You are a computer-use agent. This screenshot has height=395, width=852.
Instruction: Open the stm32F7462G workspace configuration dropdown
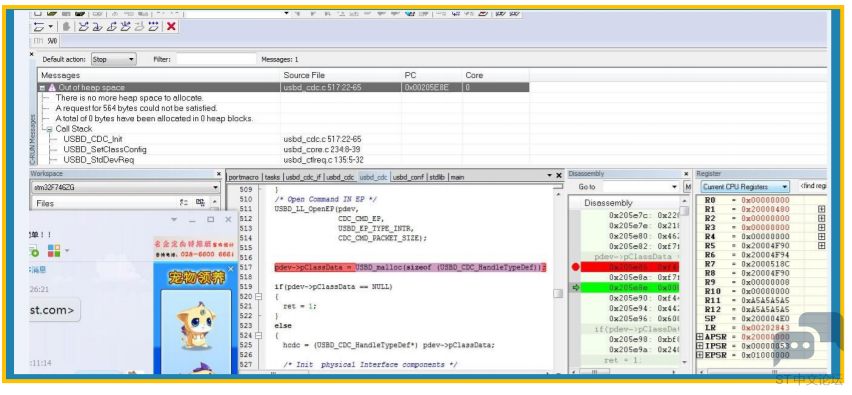[x=126, y=187]
